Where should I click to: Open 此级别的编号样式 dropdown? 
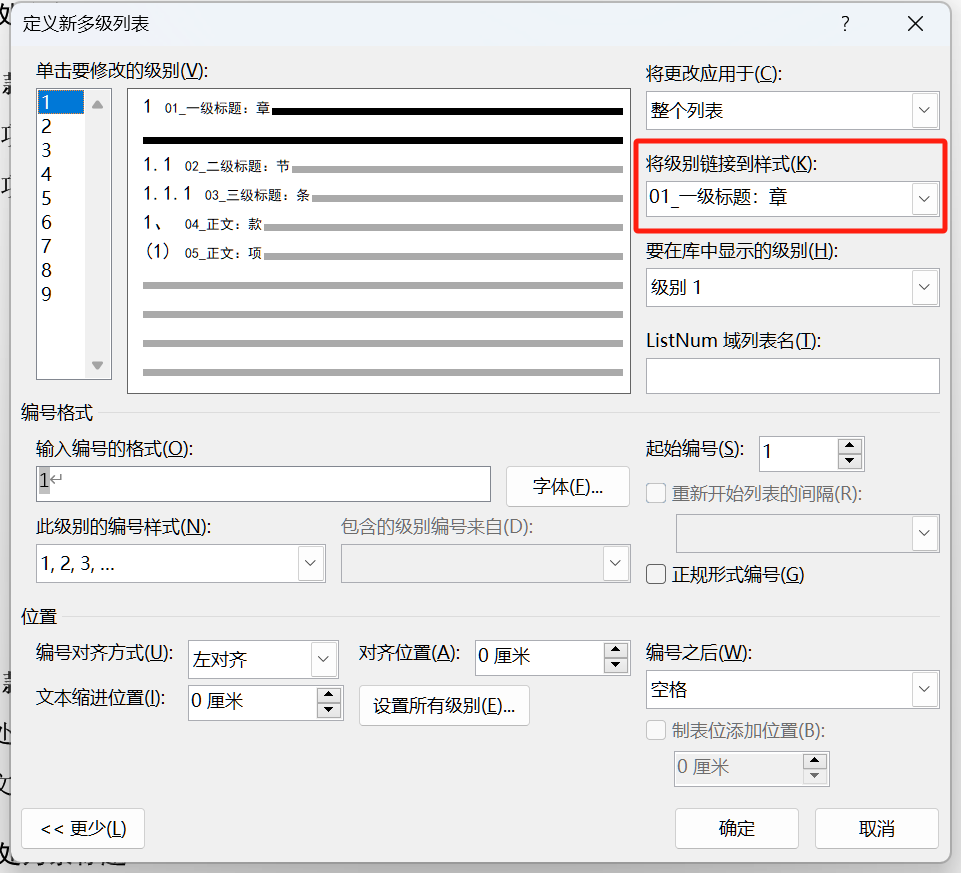tap(310, 563)
